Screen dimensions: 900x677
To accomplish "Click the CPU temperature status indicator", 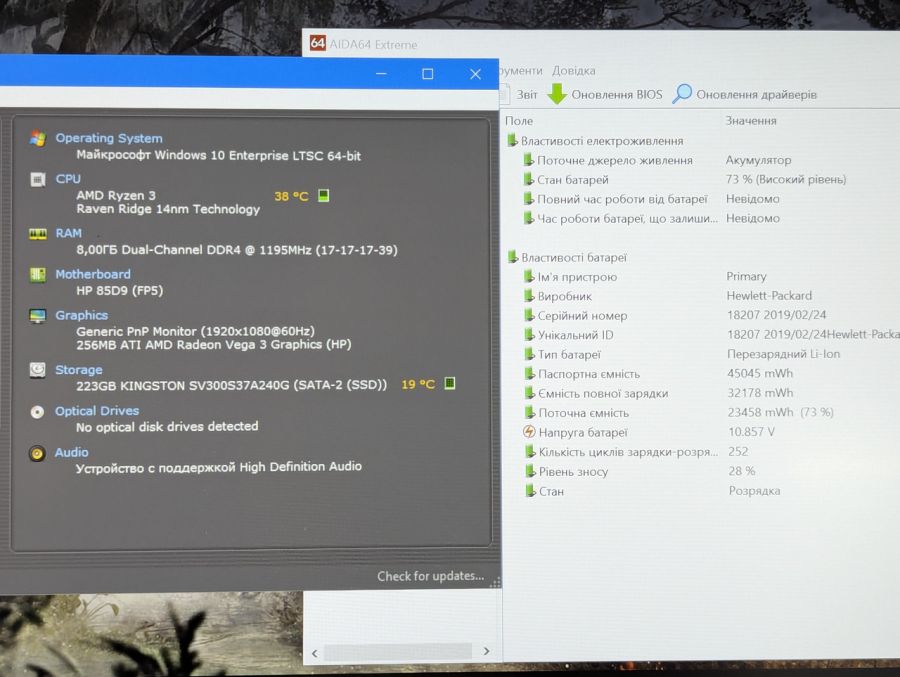I will (x=324, y=196).
